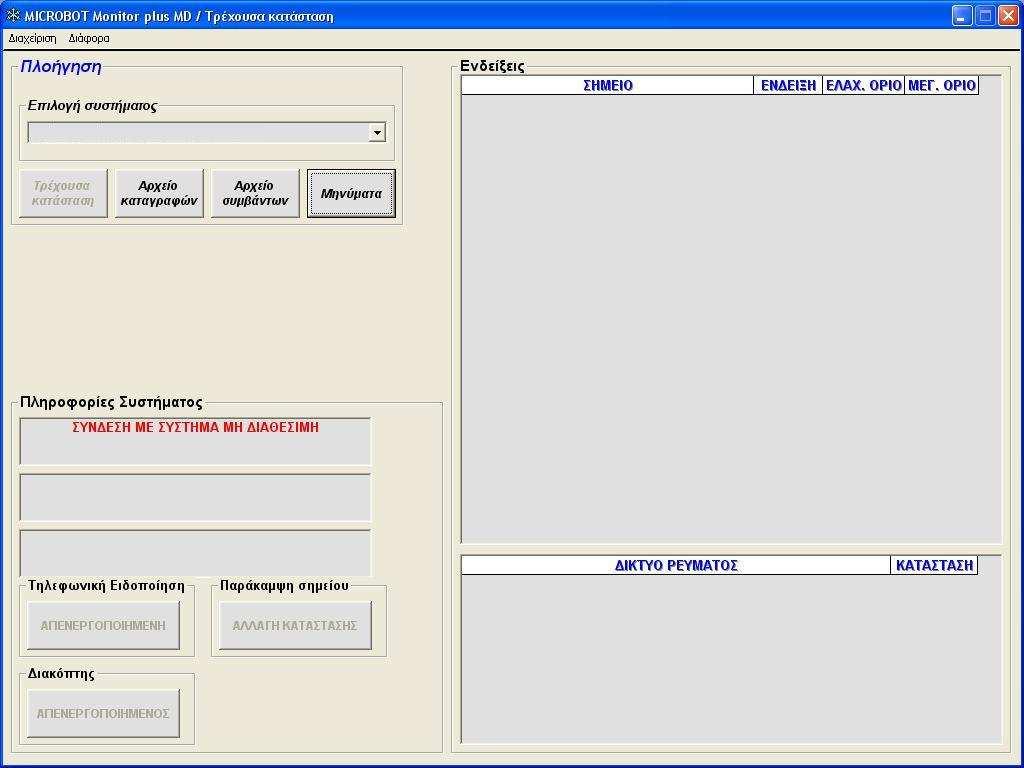Click the ΕΛΑΧ. ΟΡΙΟ column header

[863, 86]
